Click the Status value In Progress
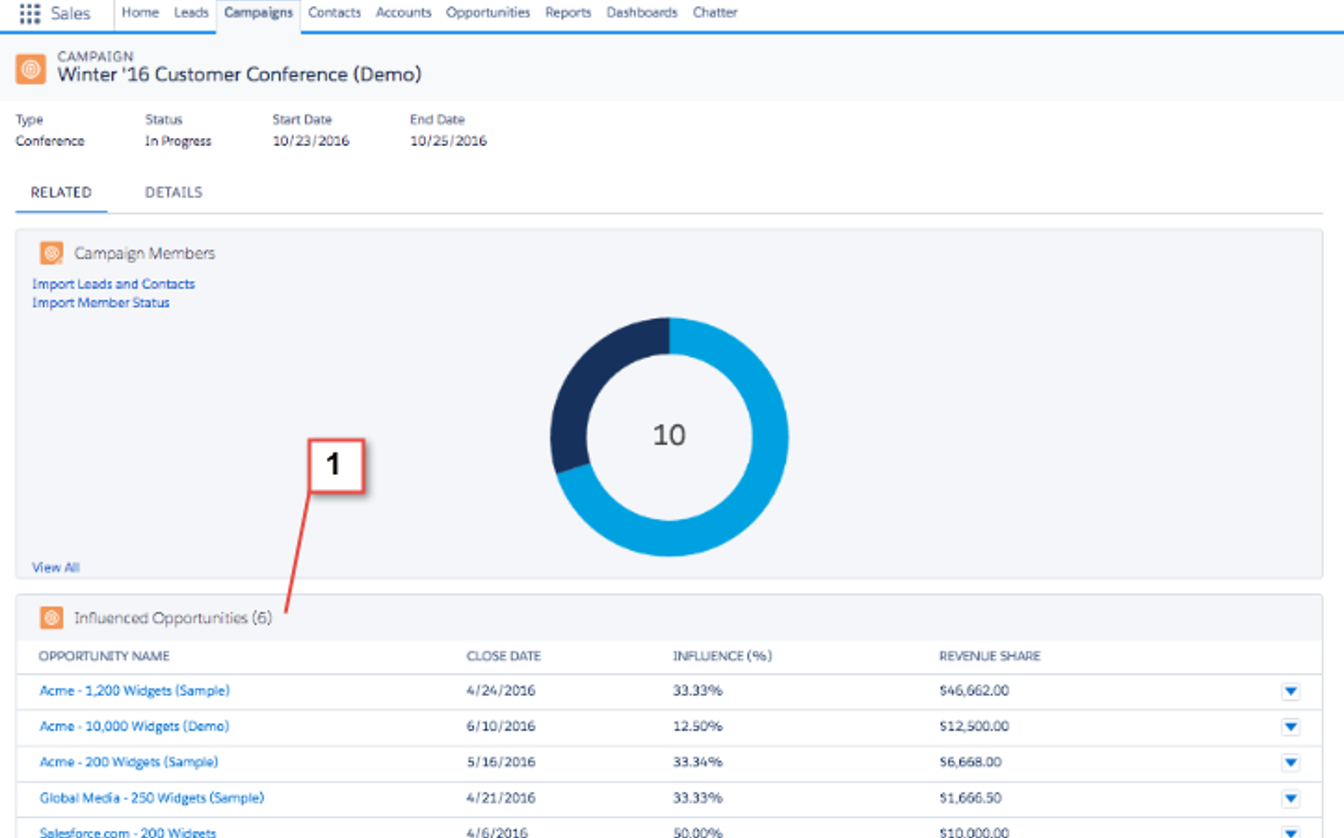 tap(178, 141)
